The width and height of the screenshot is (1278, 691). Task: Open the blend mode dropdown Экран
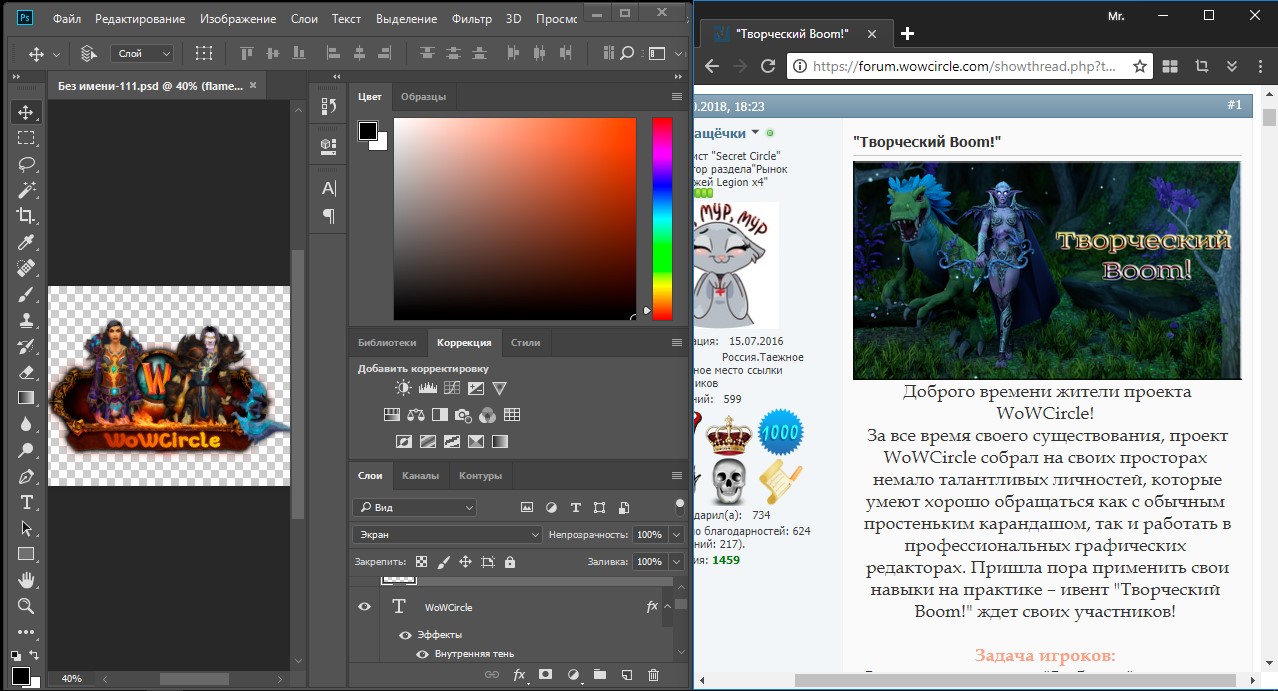[447, 535]
